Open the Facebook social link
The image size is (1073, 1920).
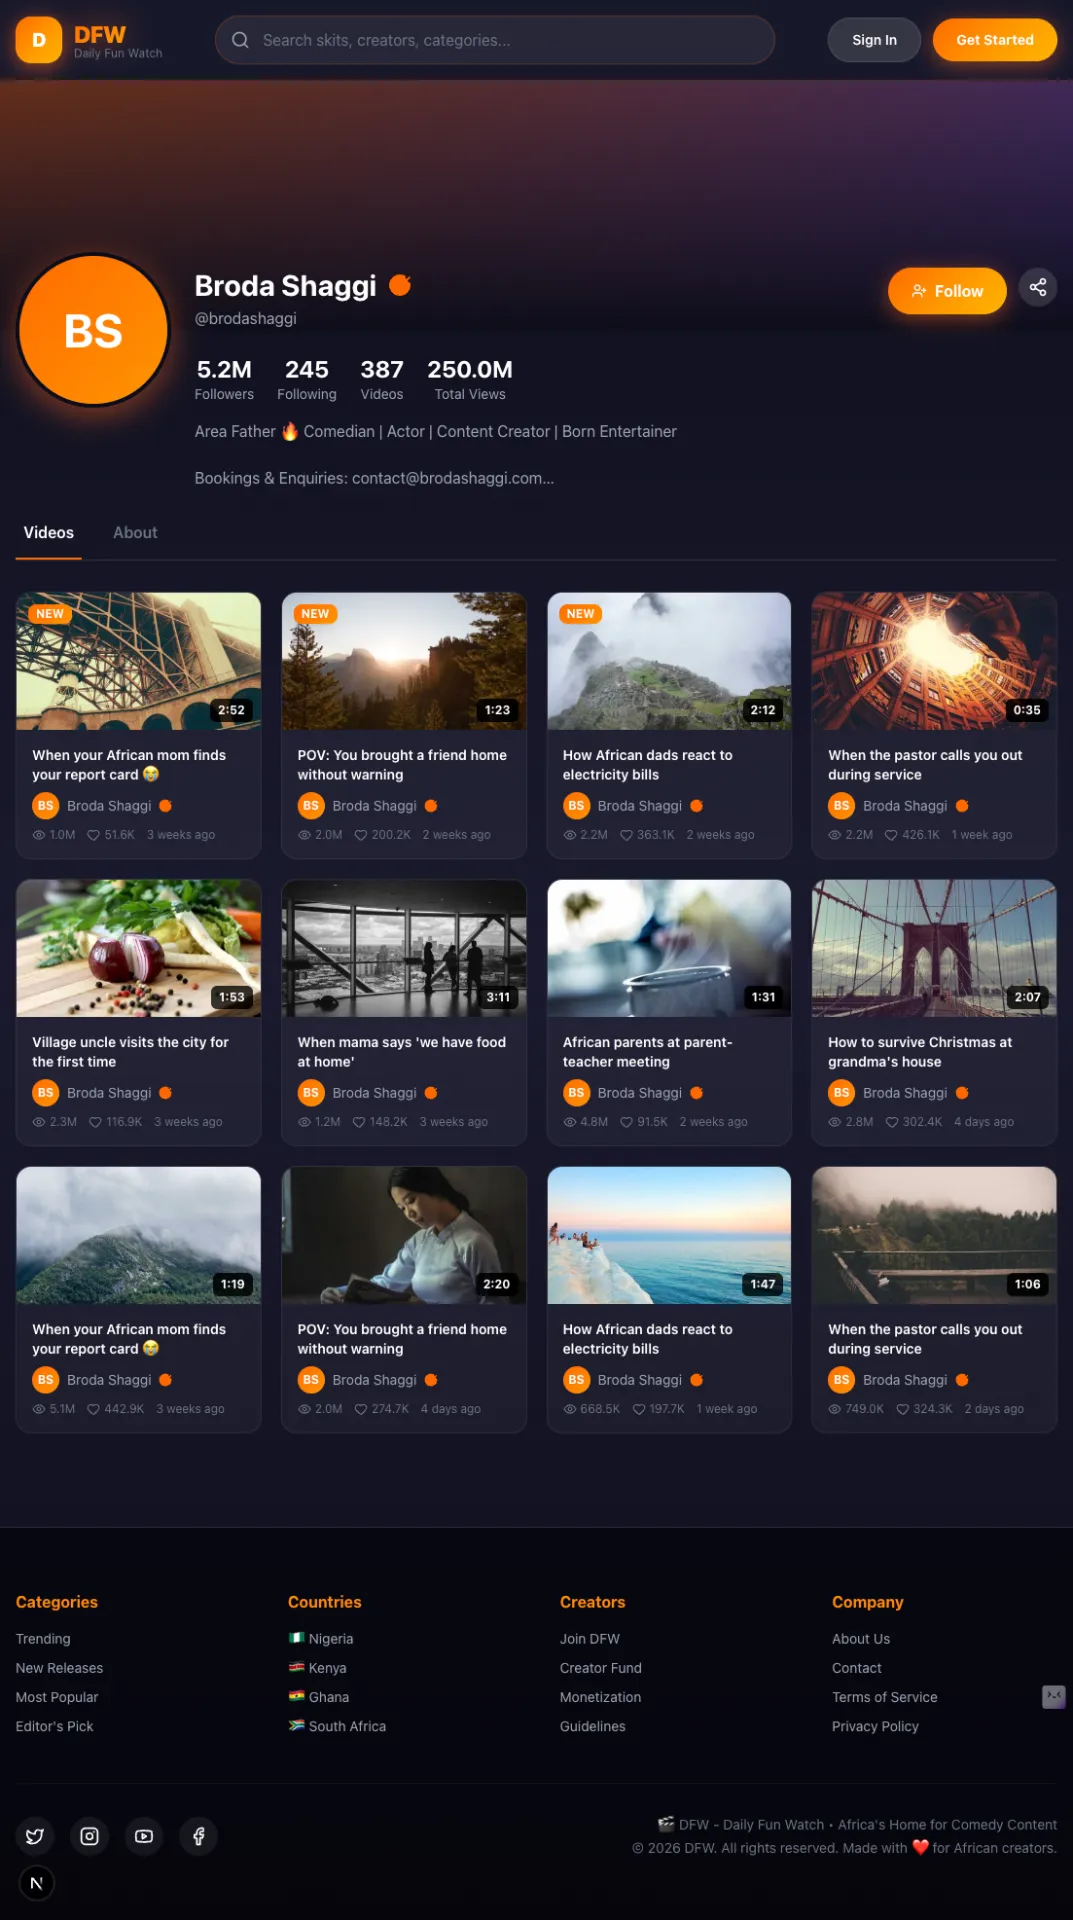pyautogui.click(x=198, y=1836)
